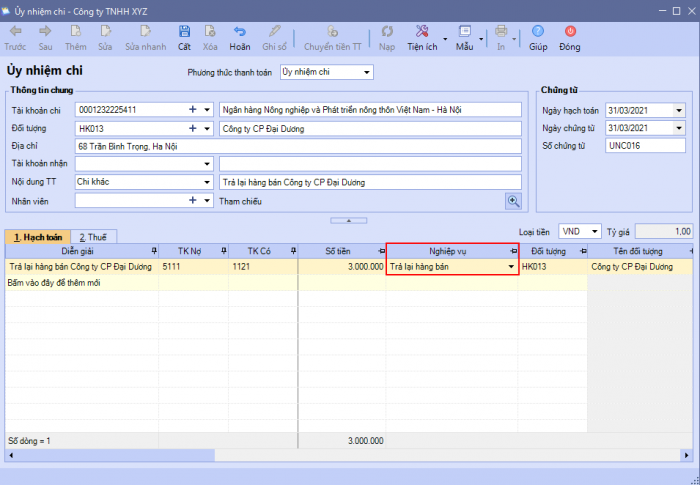
Task: Click the Hoãn undo icon
Action: pos(240,33)
